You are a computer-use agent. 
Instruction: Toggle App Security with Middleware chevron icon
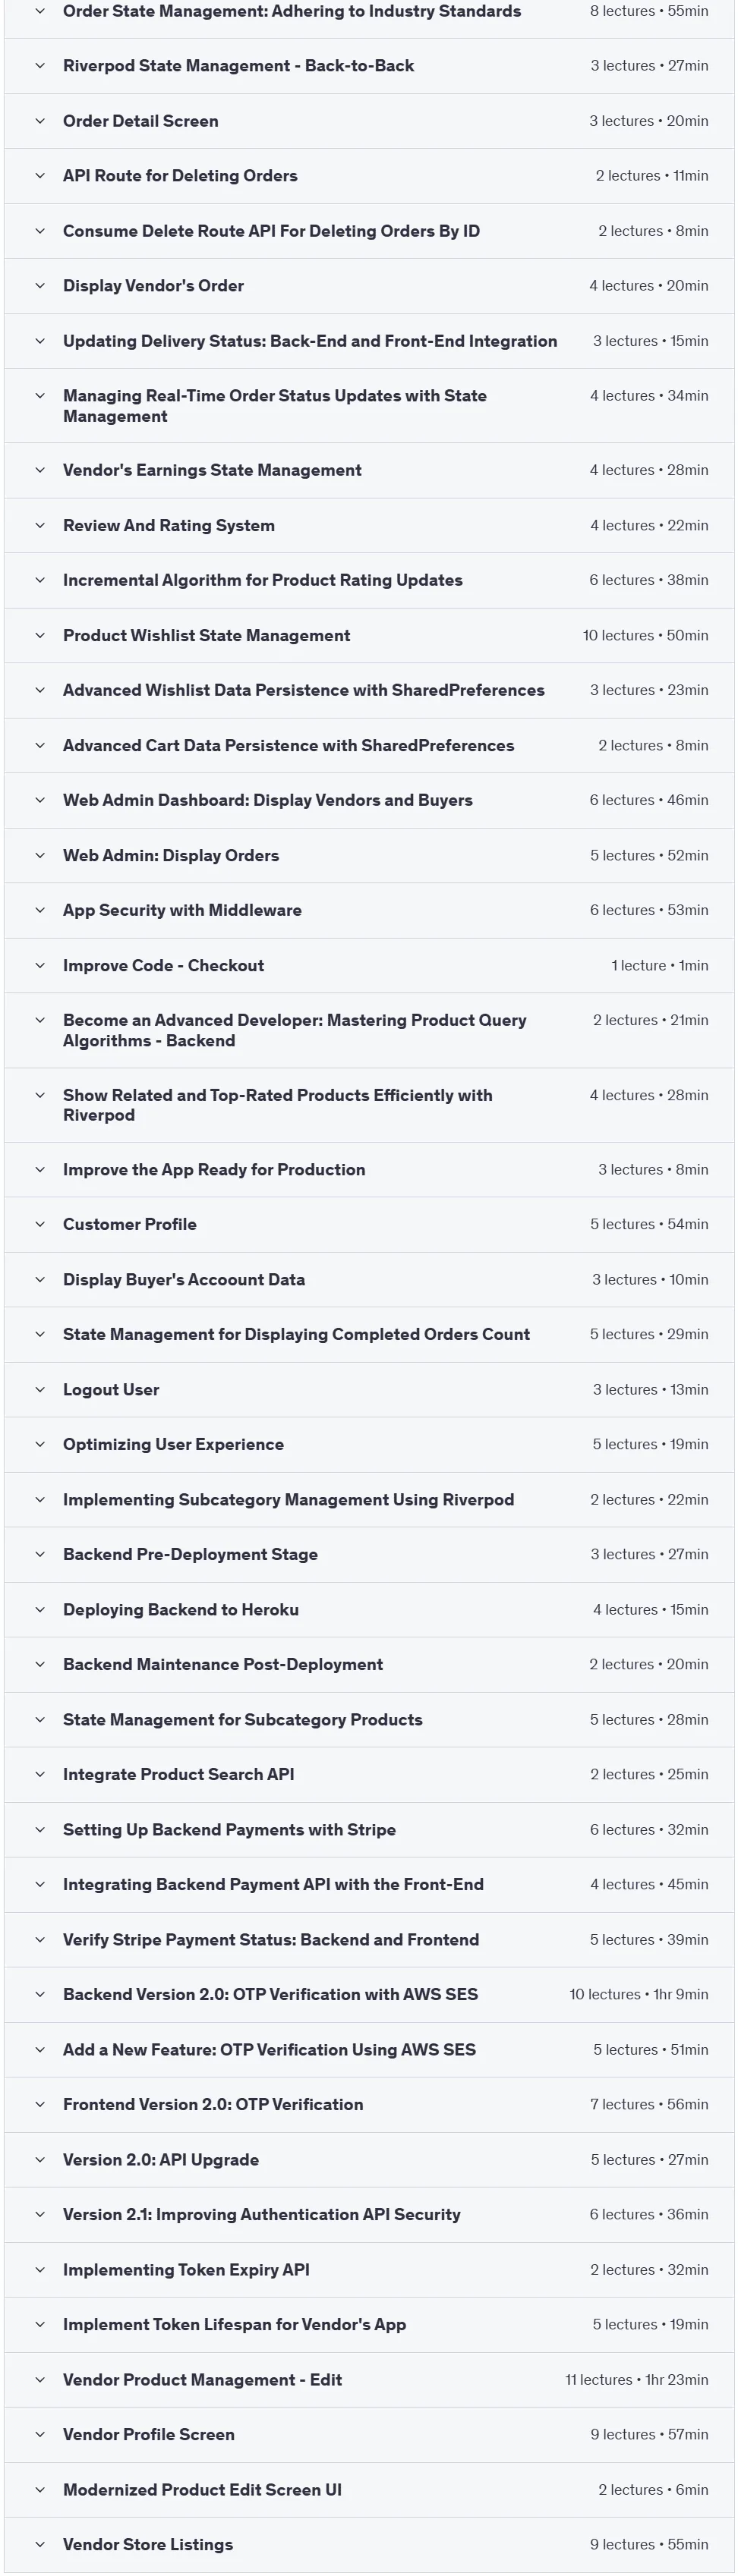40,911
